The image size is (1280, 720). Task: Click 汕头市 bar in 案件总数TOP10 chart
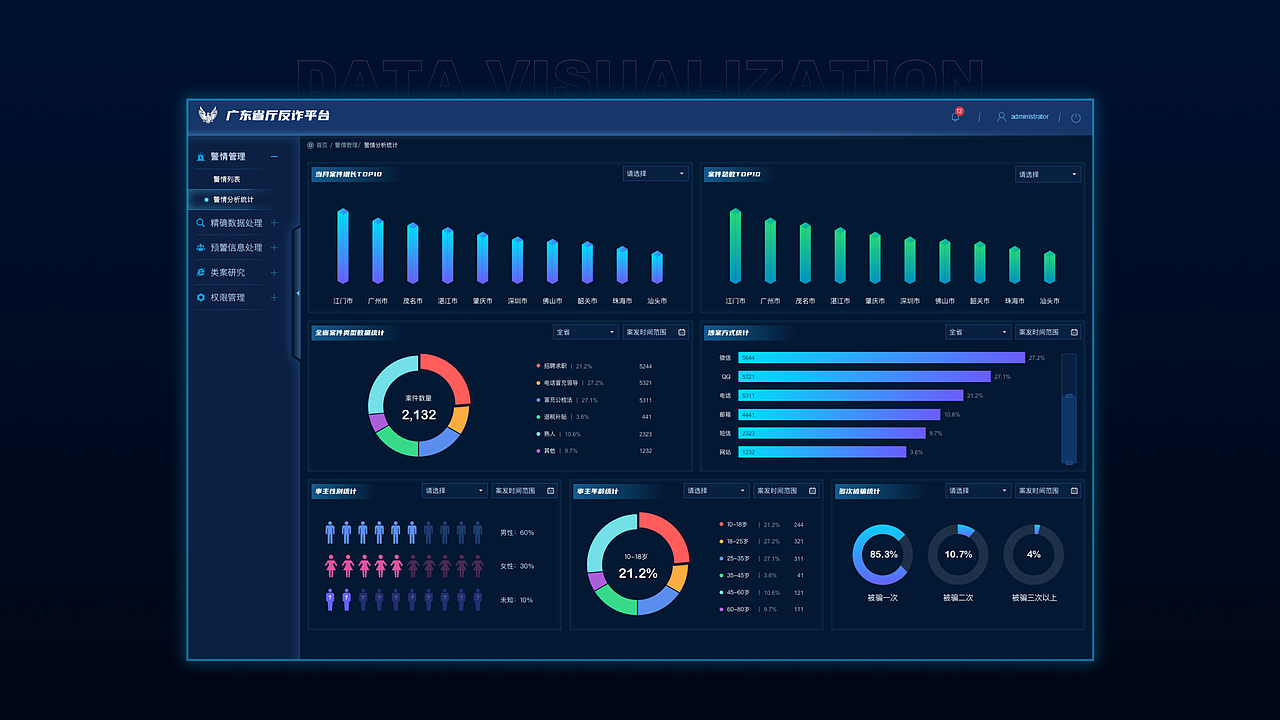pos(1049,268)
